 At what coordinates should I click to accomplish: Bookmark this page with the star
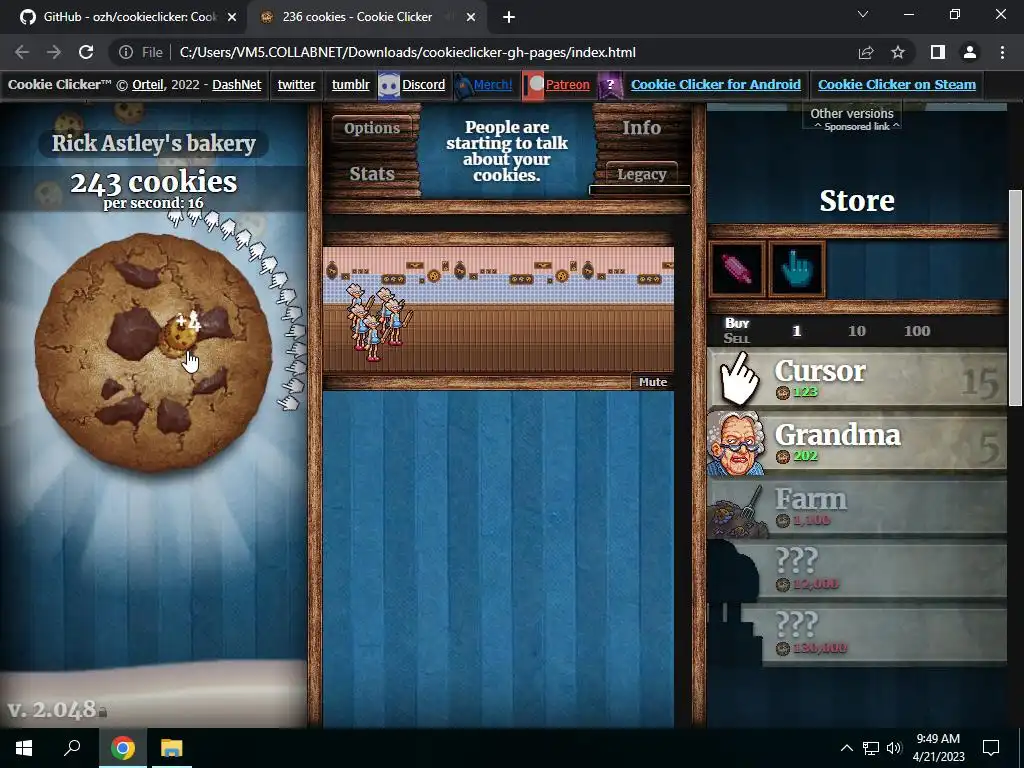[898, 52]
